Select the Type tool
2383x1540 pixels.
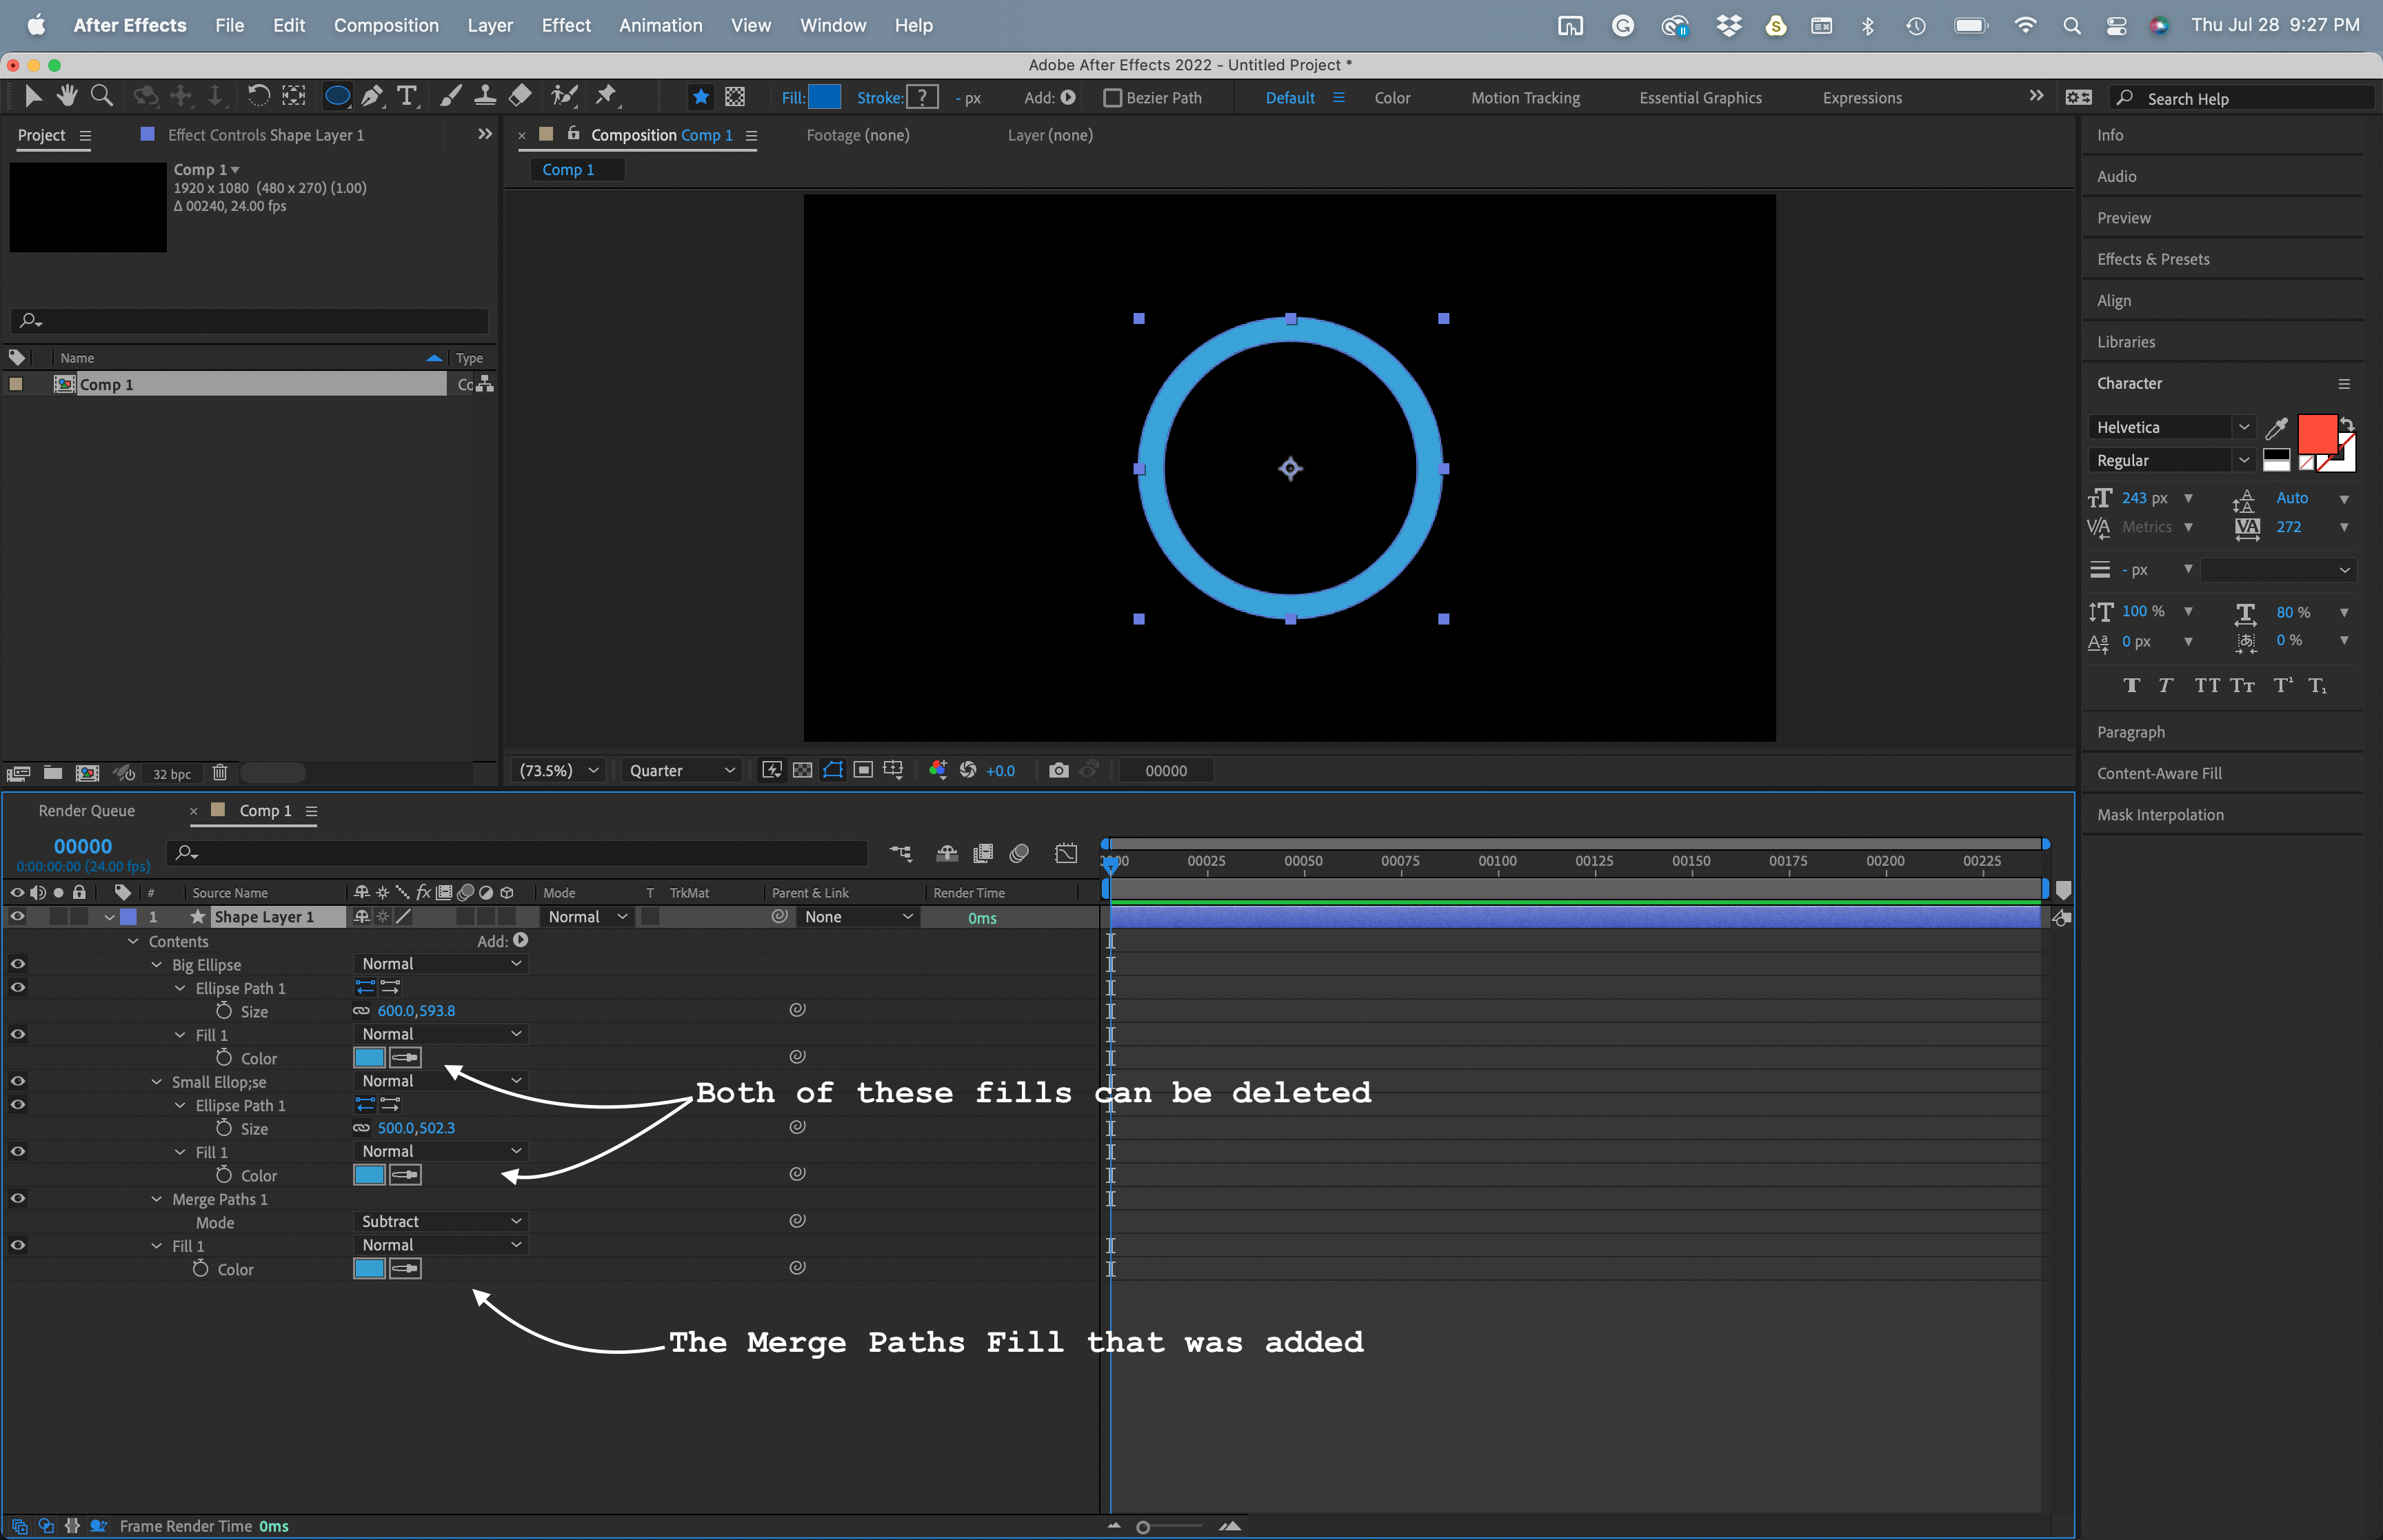tap(406, 95)
